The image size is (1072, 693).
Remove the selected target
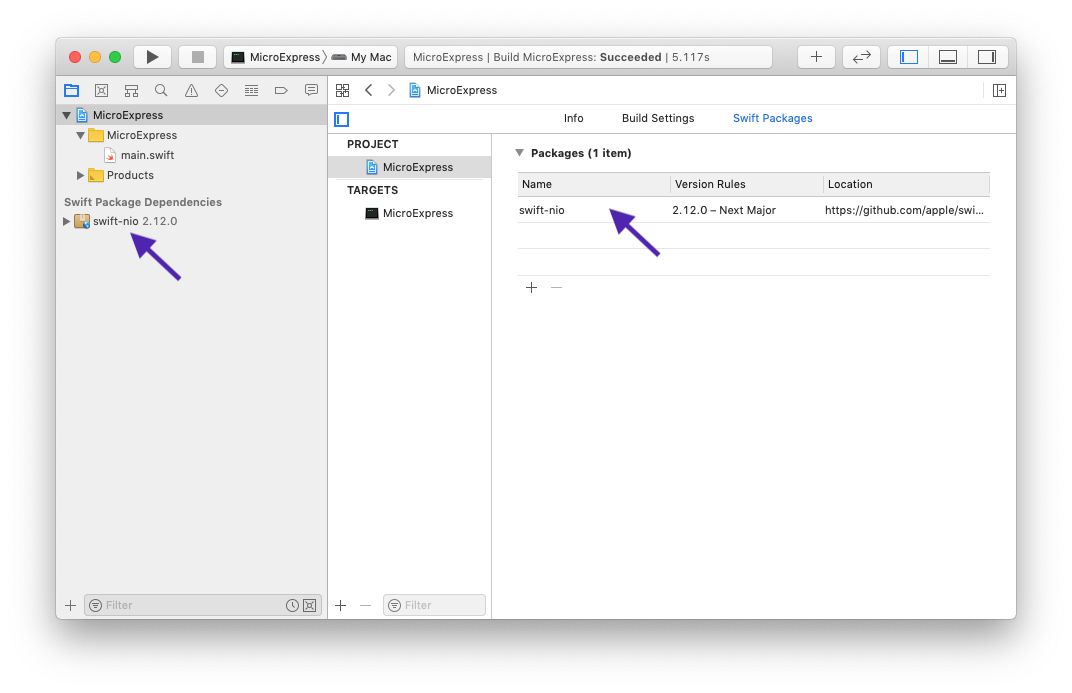point(366,606)
